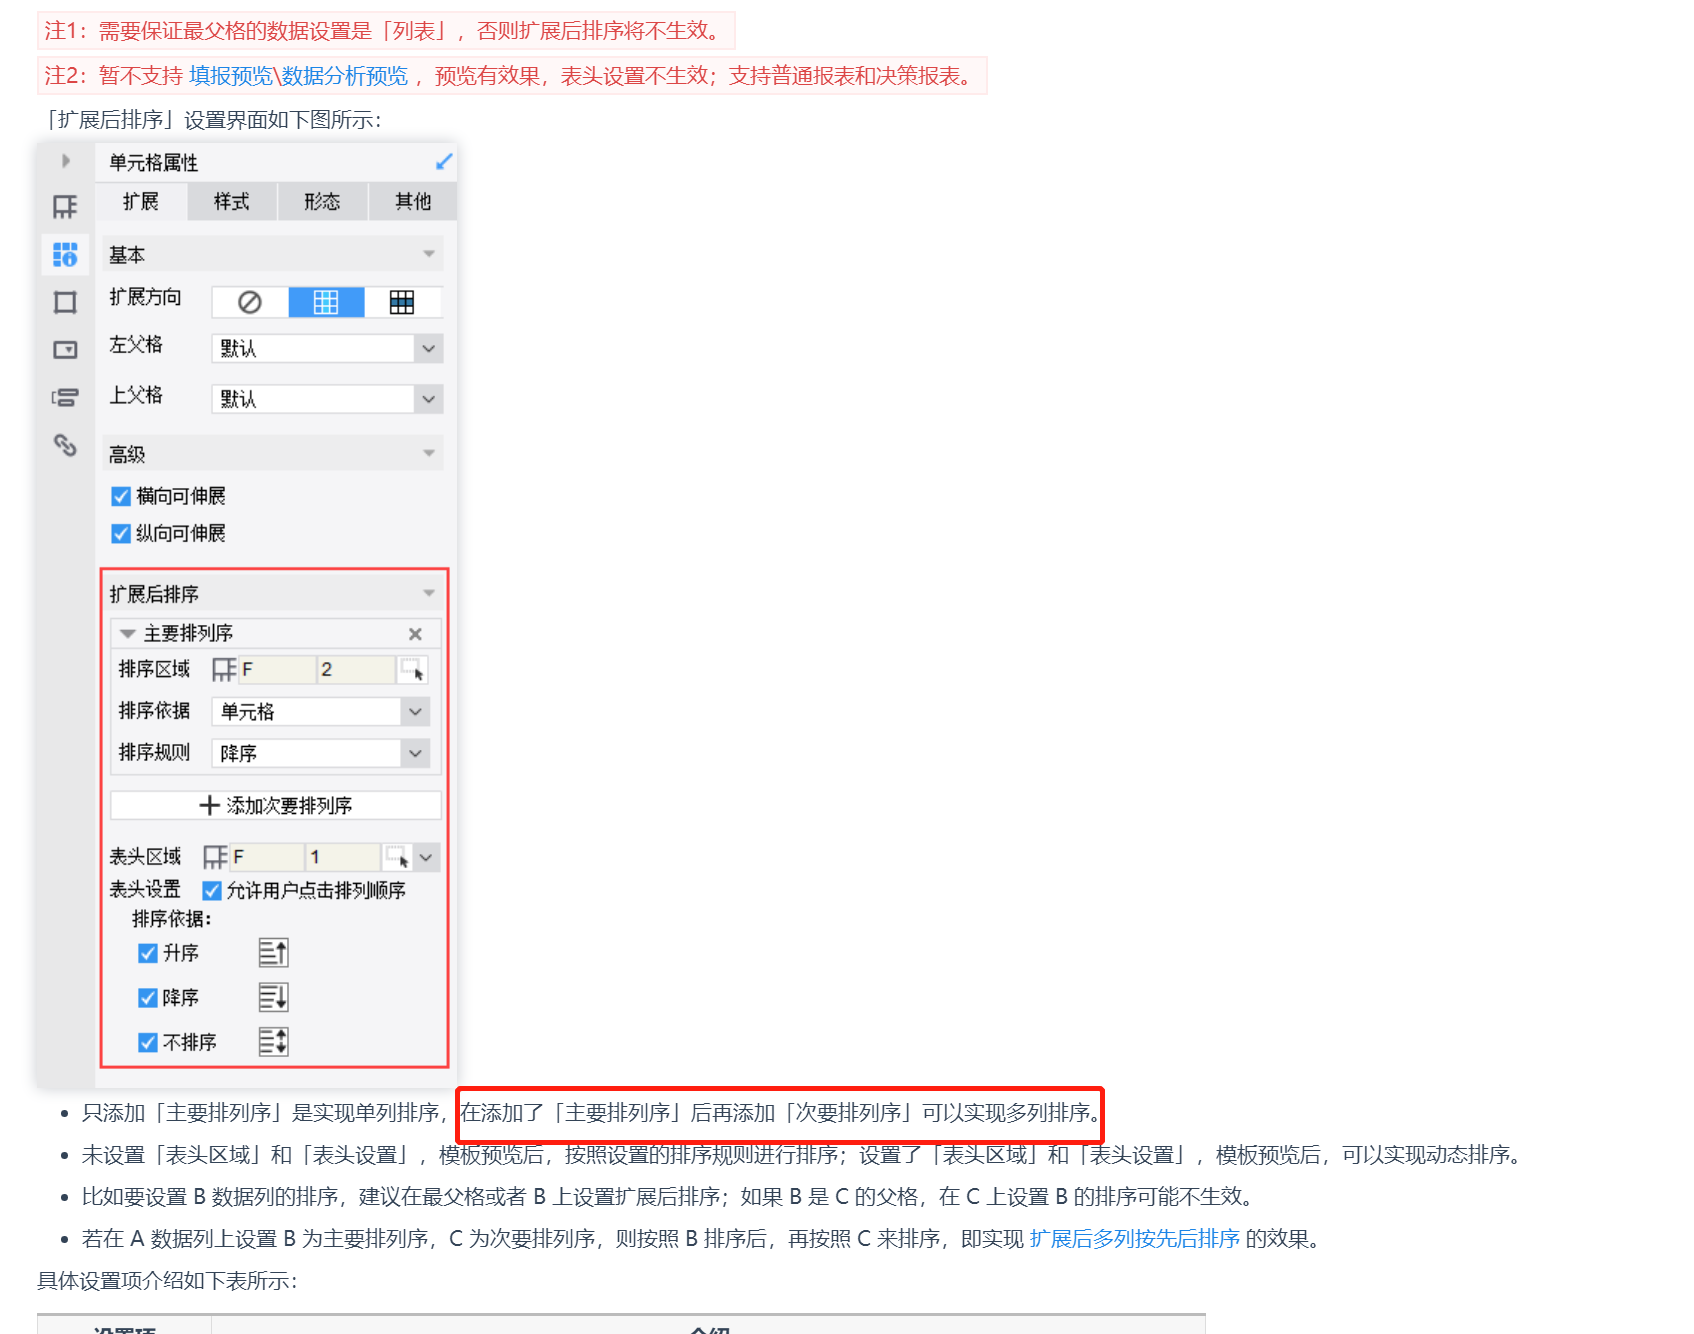Switch to the 其他 tab

[x=413, y=202]
